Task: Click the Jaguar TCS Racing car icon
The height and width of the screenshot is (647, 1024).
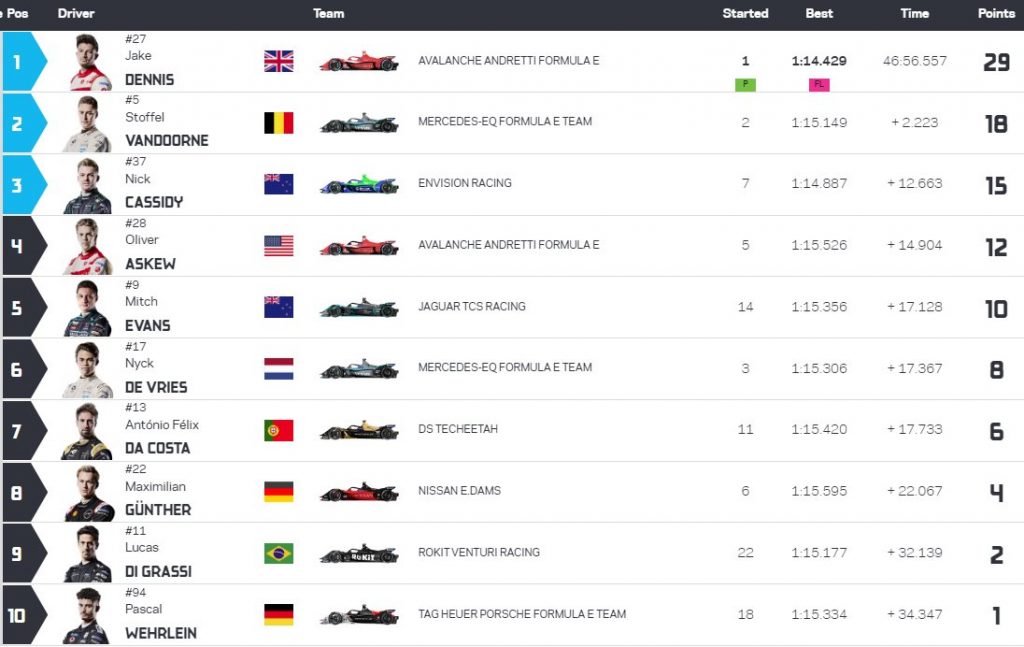Action: 359,308
